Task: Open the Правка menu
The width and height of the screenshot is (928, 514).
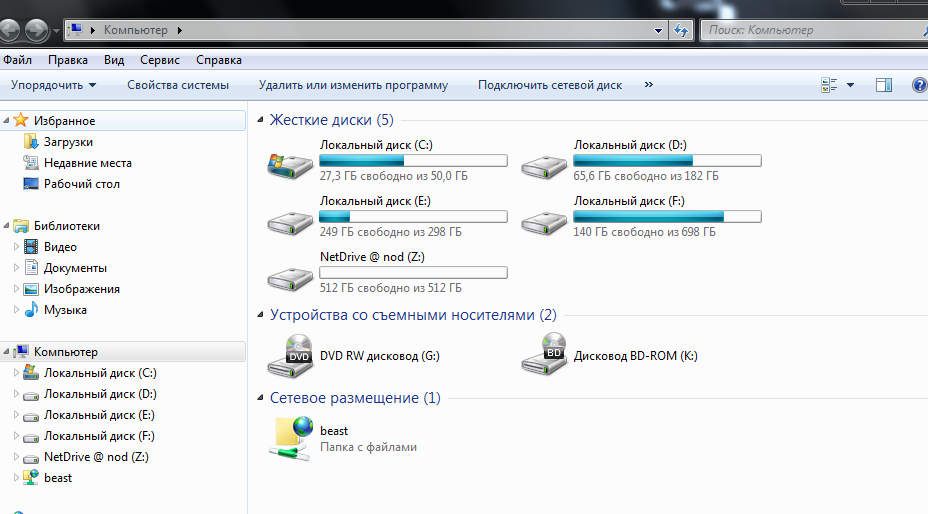Action: 68,60
